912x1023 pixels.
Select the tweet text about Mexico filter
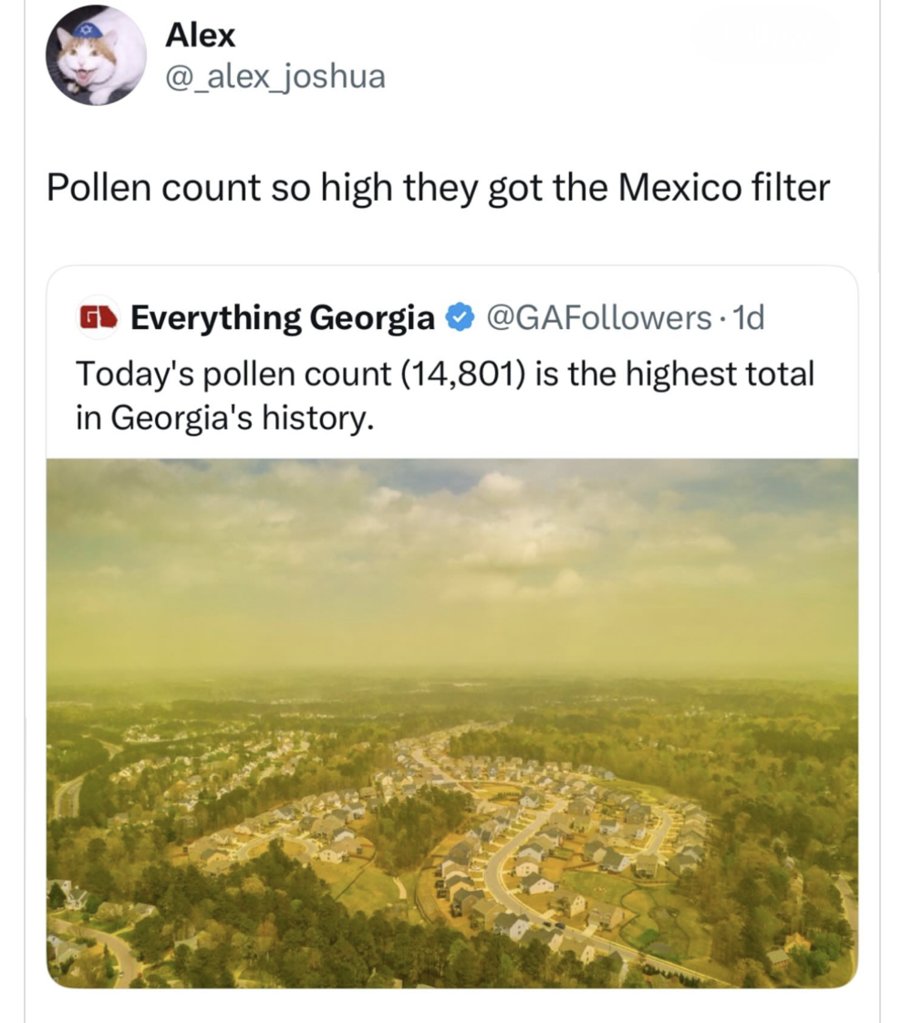[438, 189]
